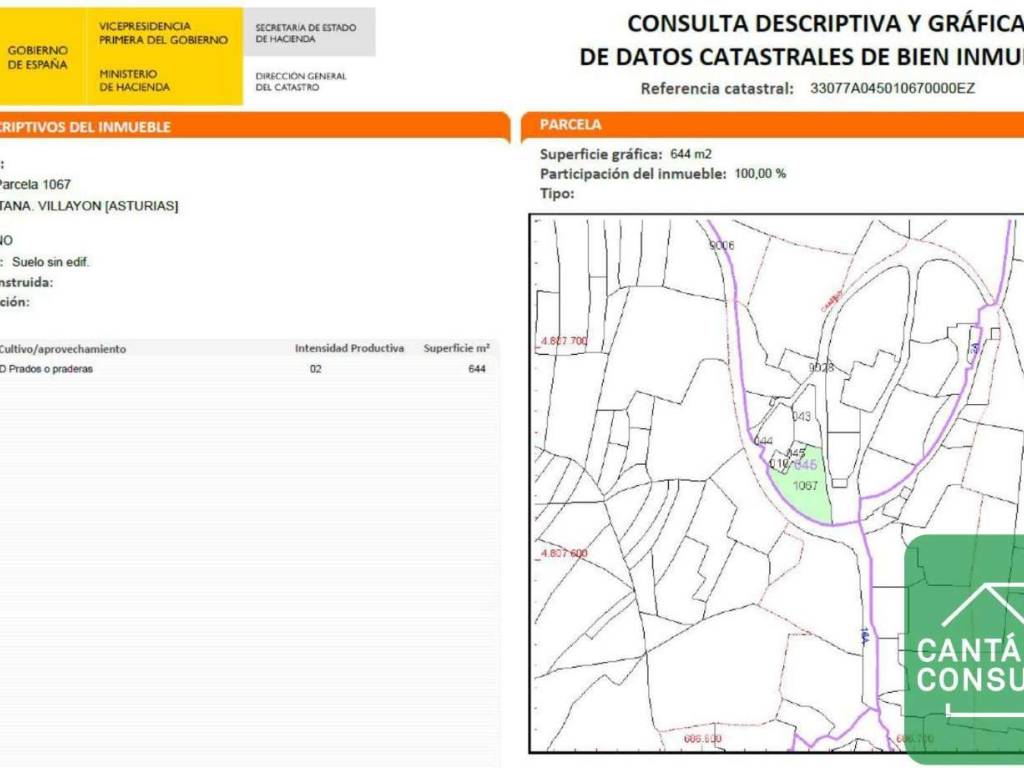Viewport: 1024px width, 768px height.
Task: Click Vicepresidencia Primera del Gobierno text
Action: (x=163, y=33)
